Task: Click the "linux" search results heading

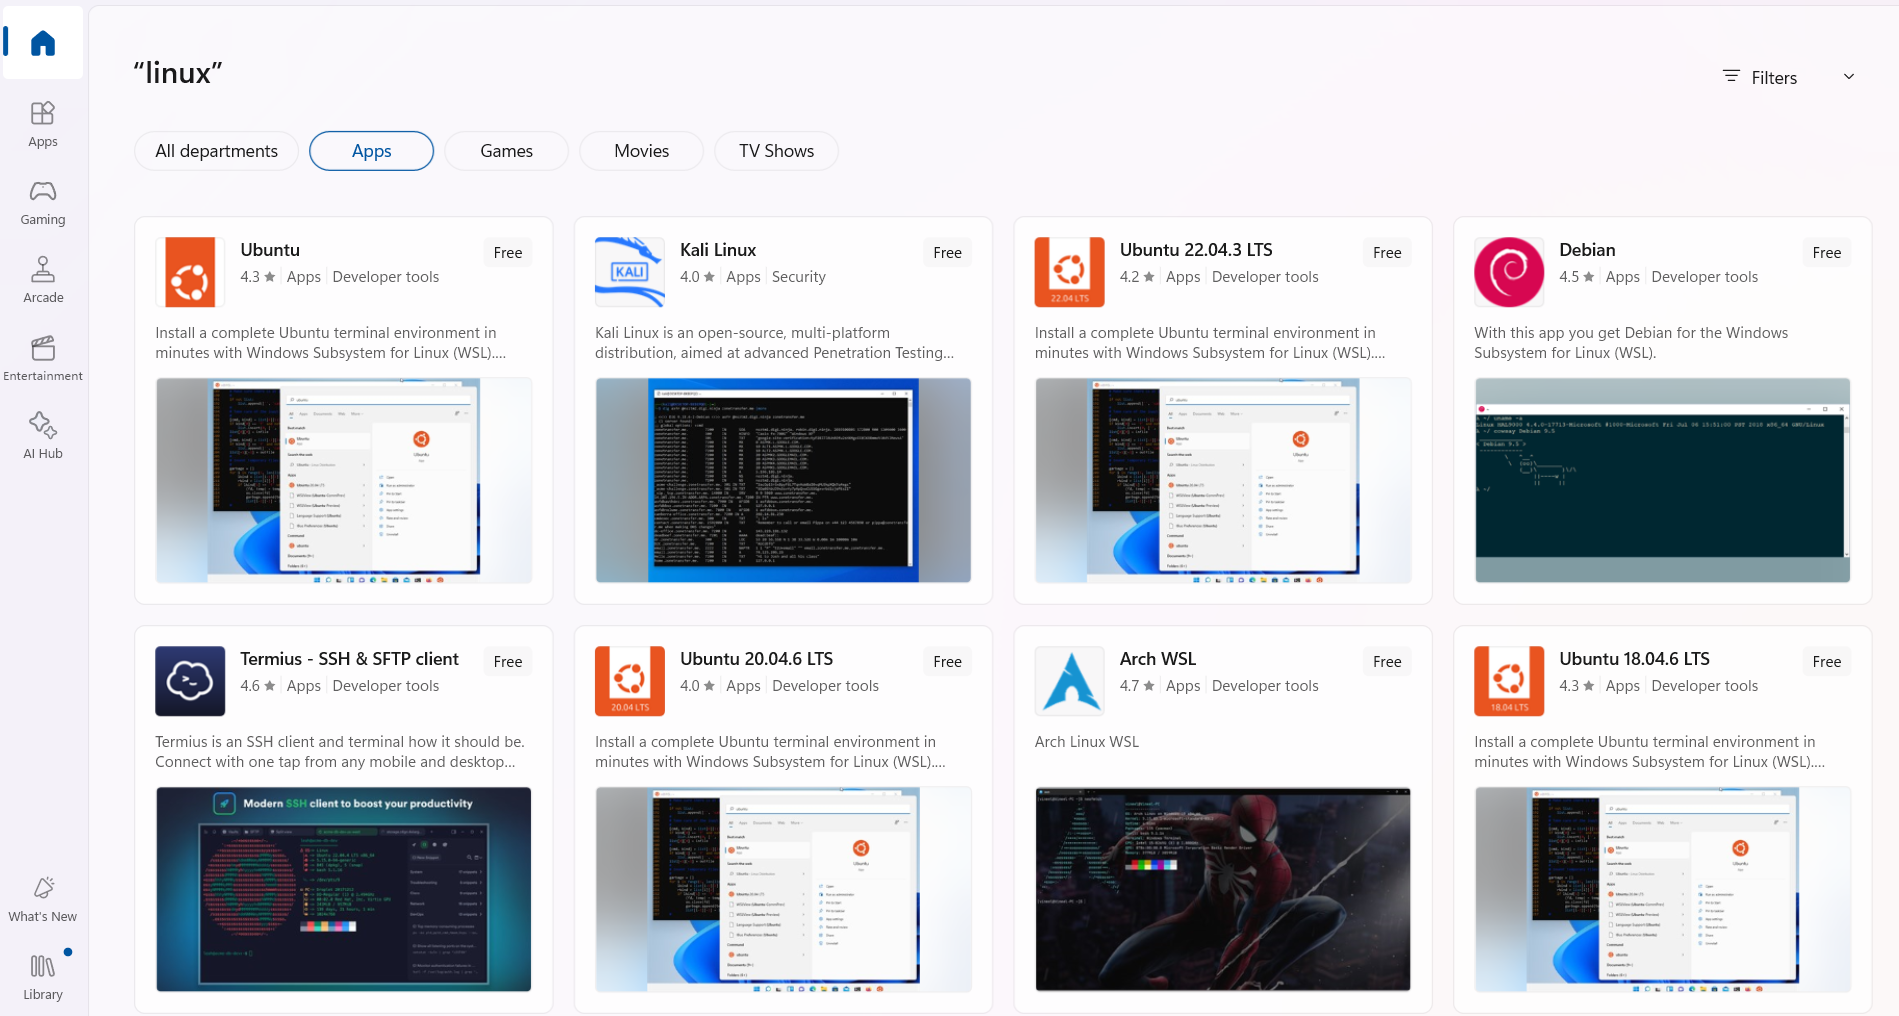Action: (x=178, y=73)
